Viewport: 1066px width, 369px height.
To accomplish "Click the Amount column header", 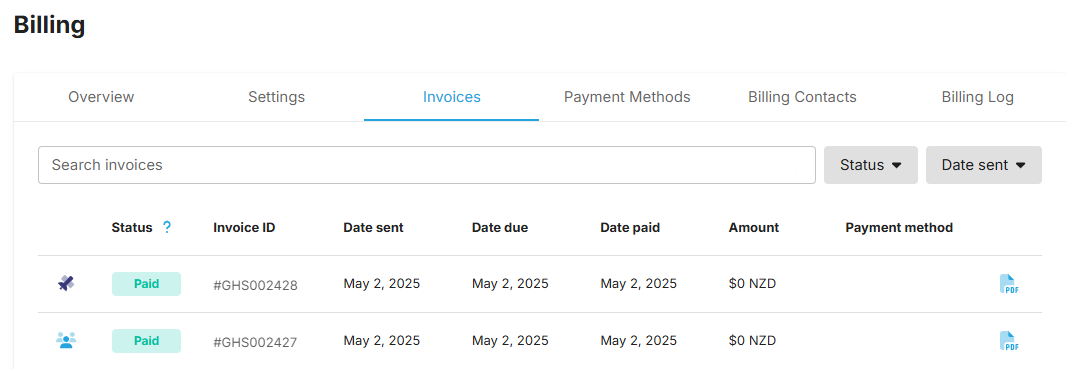I will click(754, 228).
